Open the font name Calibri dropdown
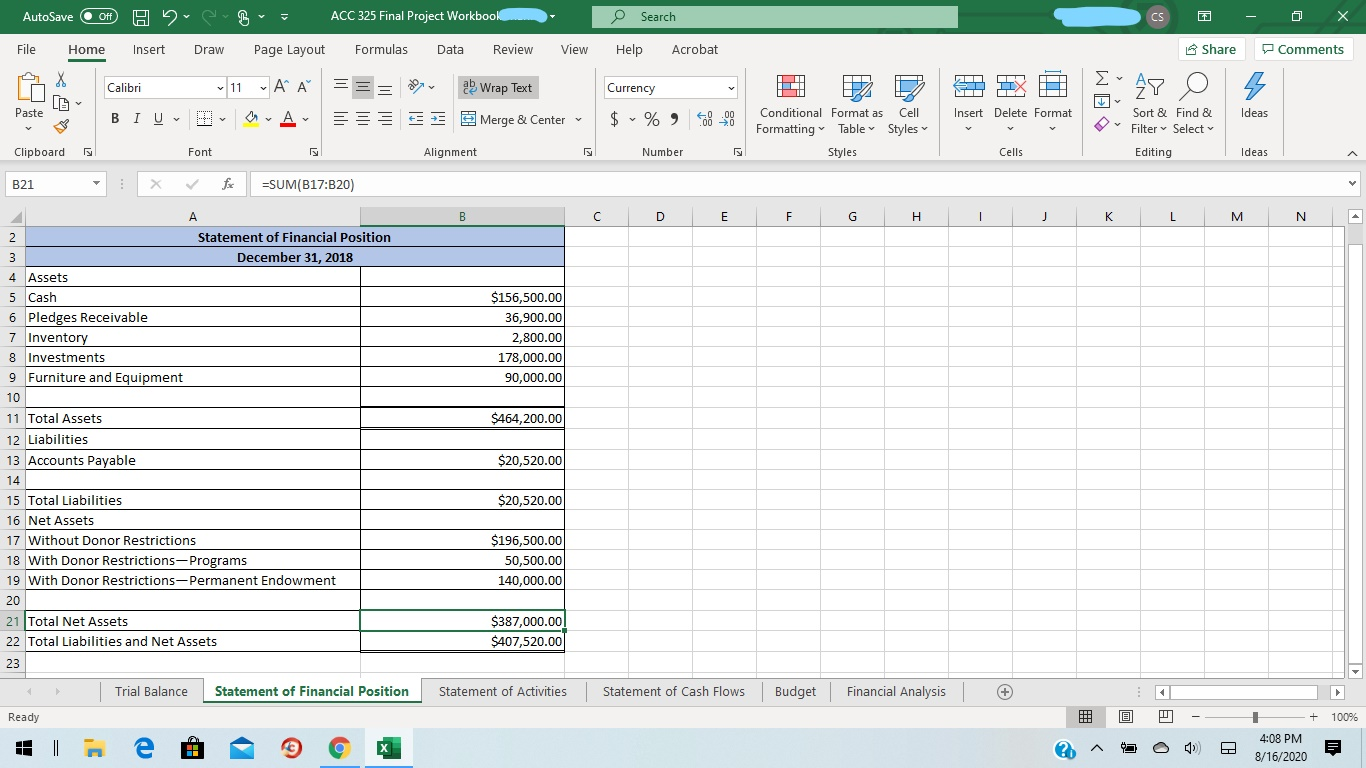 220,88
